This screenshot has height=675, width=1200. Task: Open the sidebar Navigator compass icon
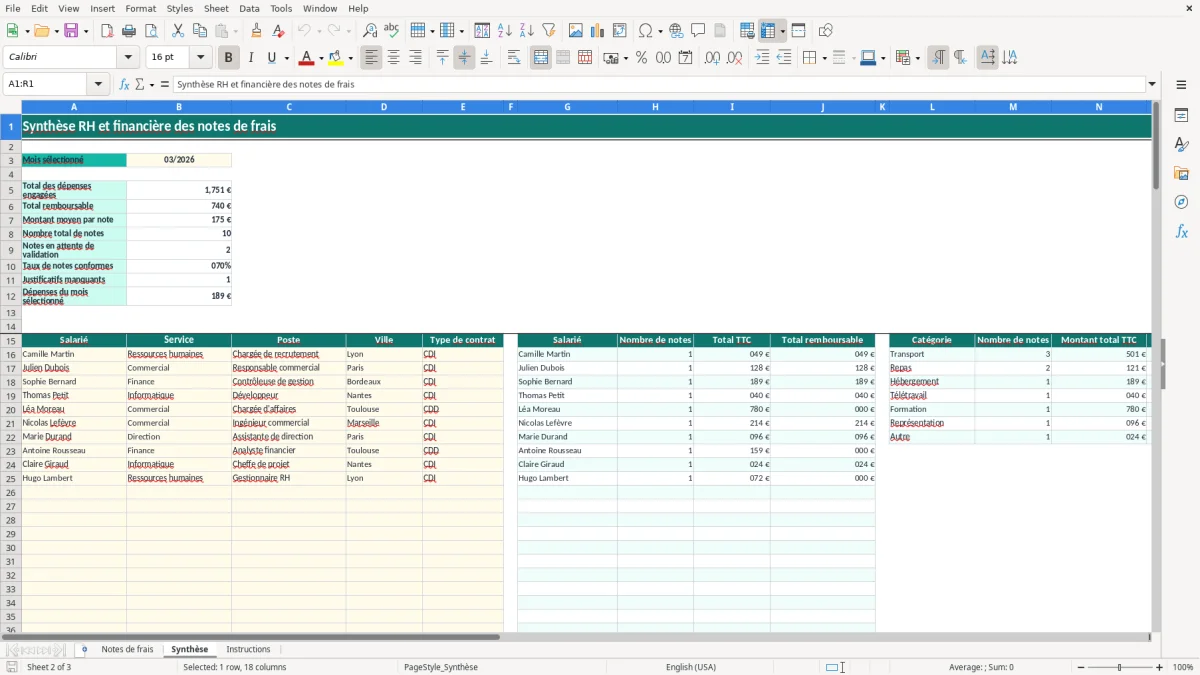[1181, 202]
